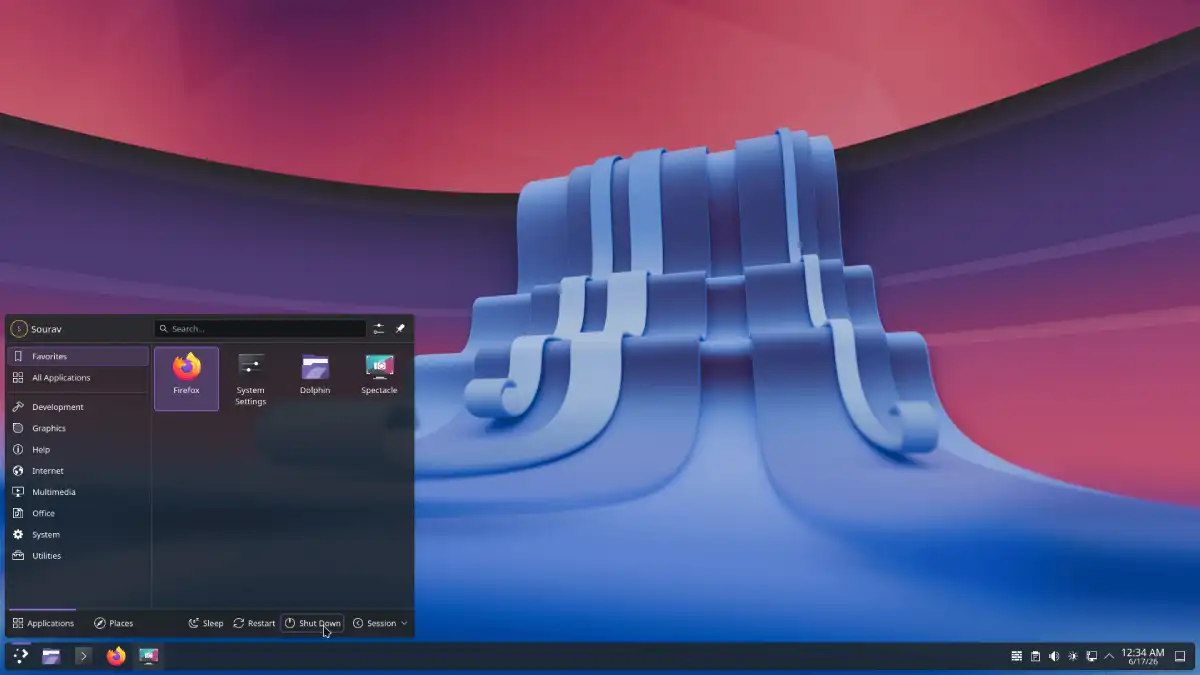
Task: Open the Utilities category
Action: click(78, 556)
